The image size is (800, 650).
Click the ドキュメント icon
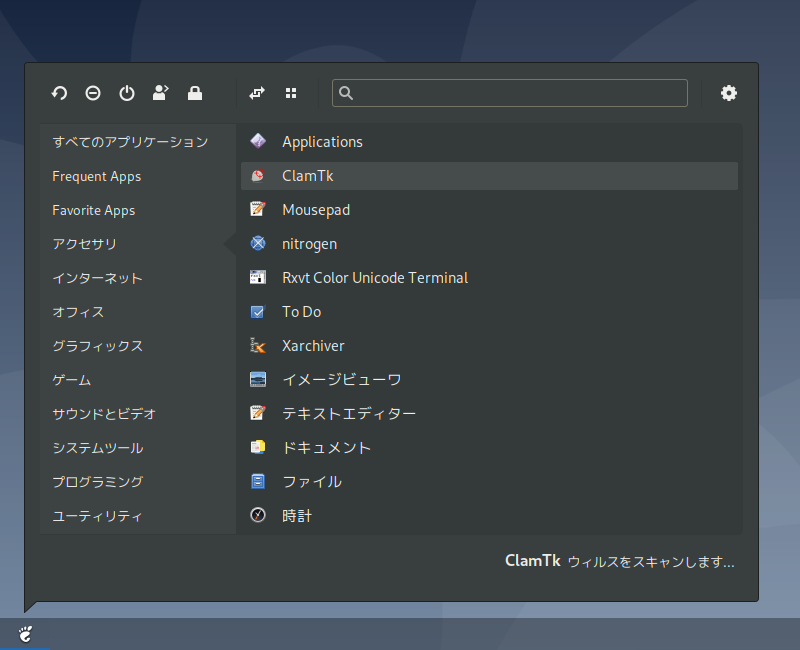(258, 447)
